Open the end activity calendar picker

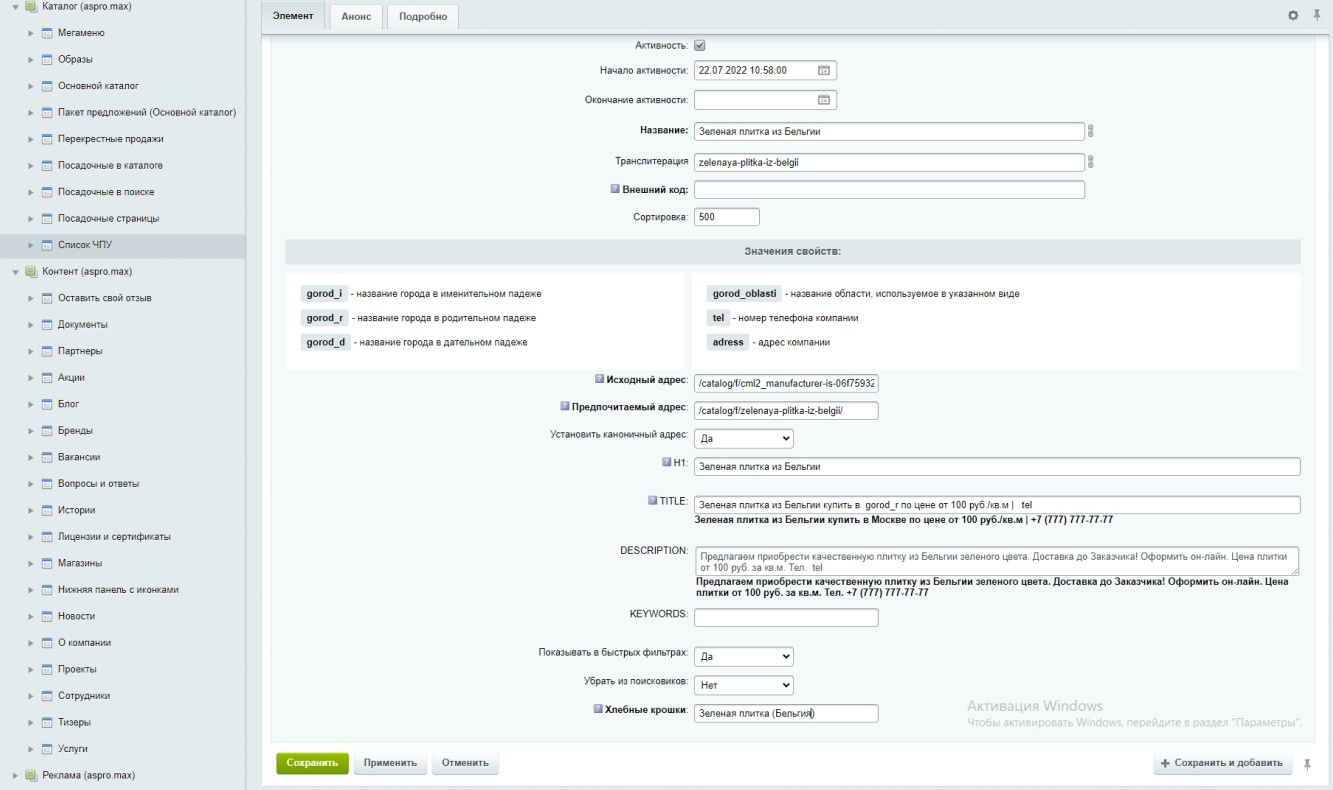tap(824, 100)
